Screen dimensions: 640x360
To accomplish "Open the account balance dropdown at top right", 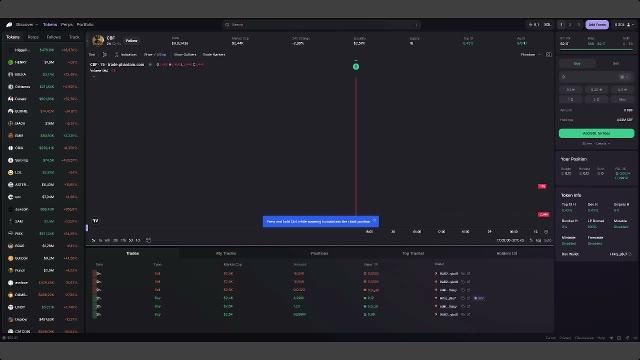I will tap(624, 25).
